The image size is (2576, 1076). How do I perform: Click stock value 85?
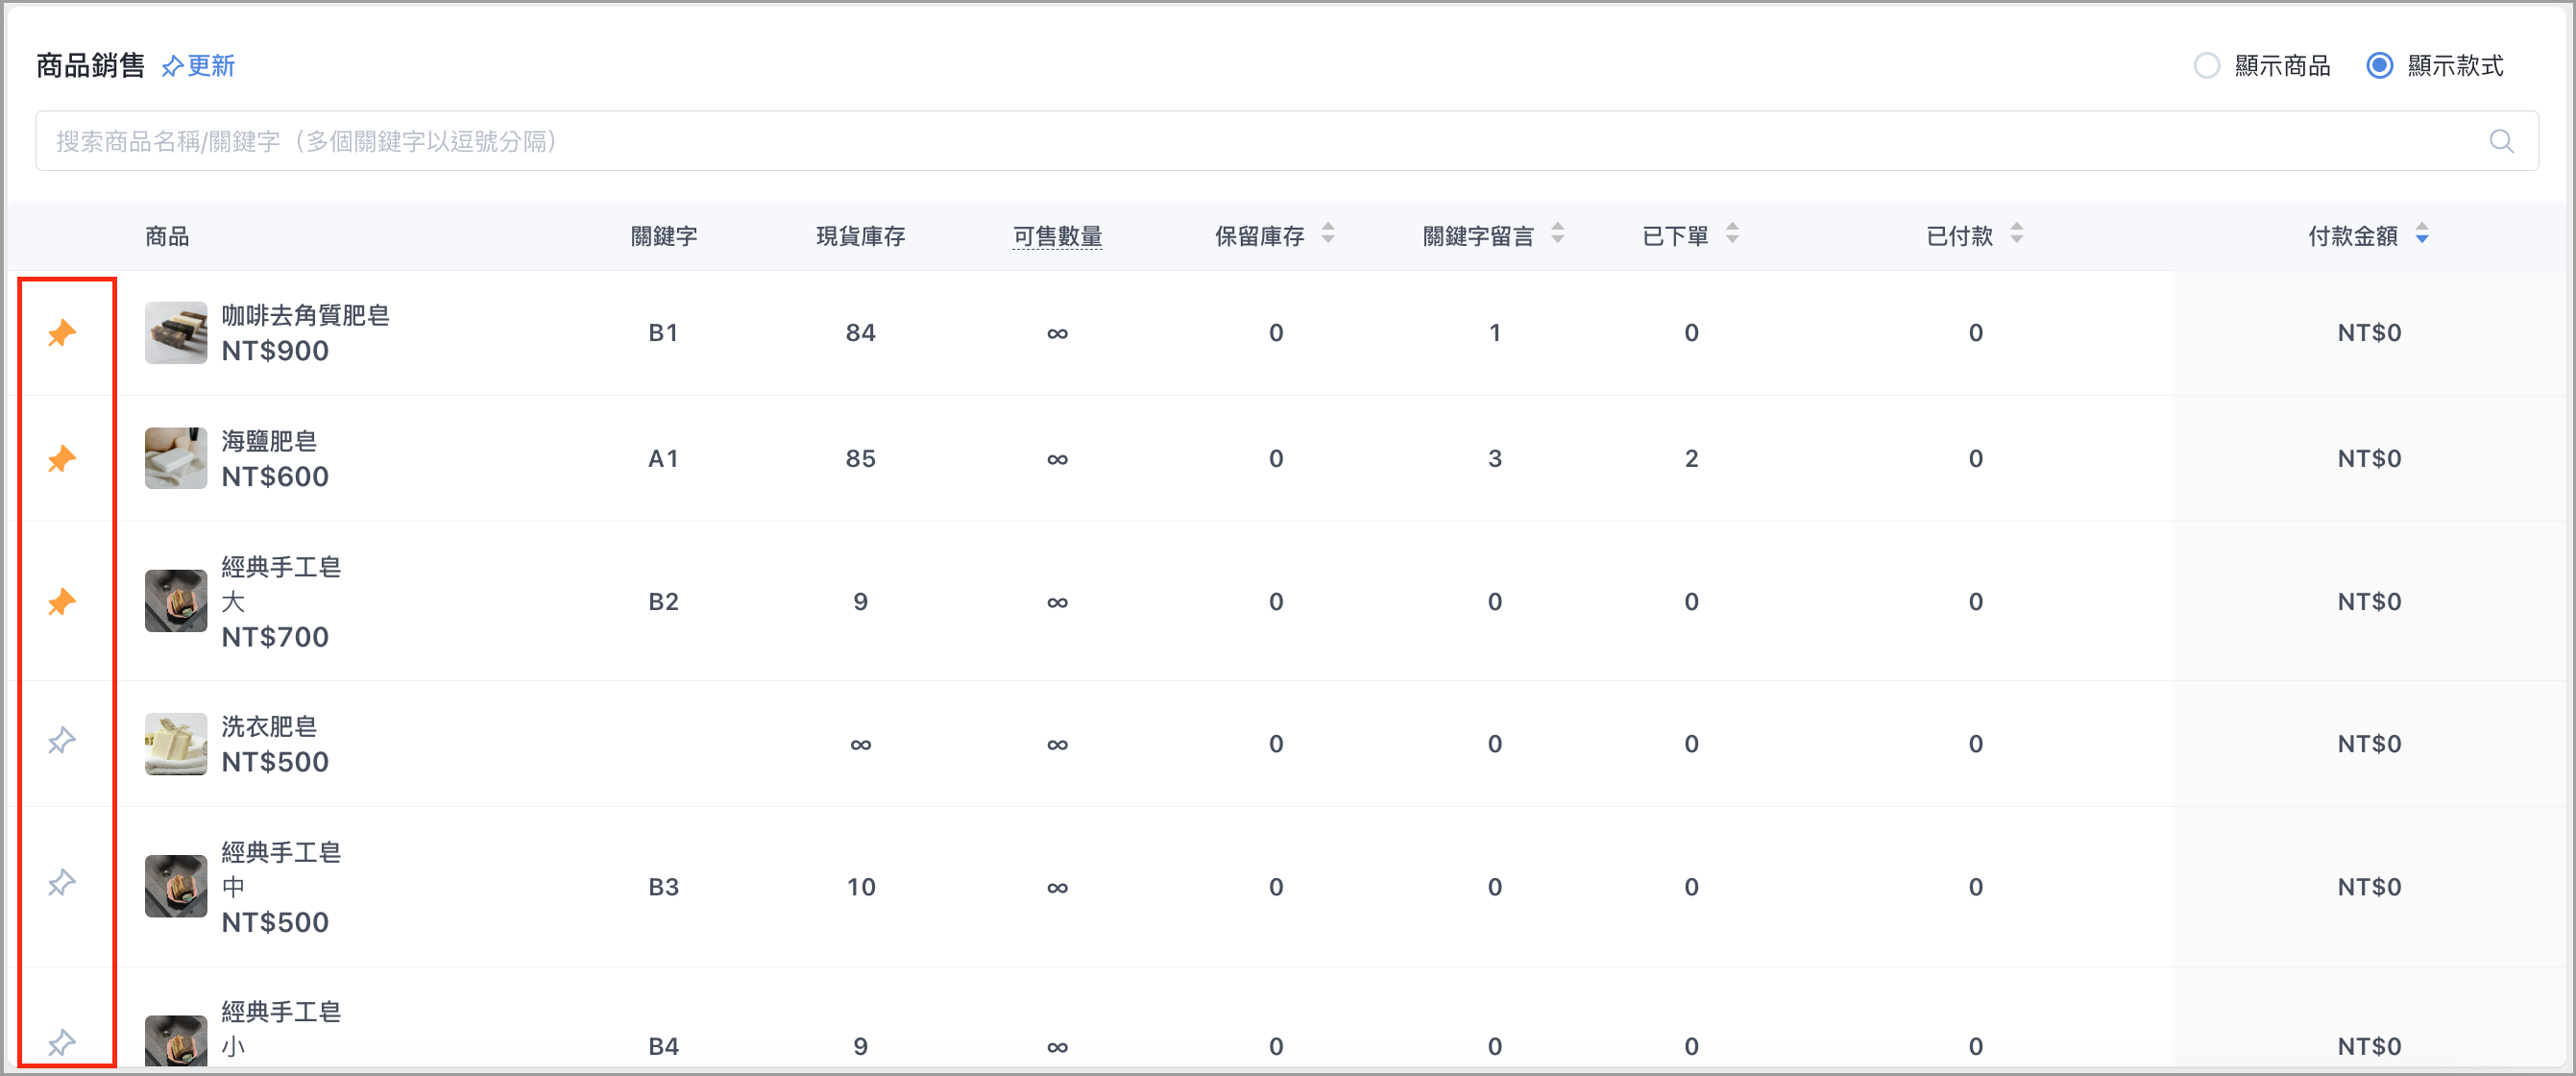tap(860, 459)
